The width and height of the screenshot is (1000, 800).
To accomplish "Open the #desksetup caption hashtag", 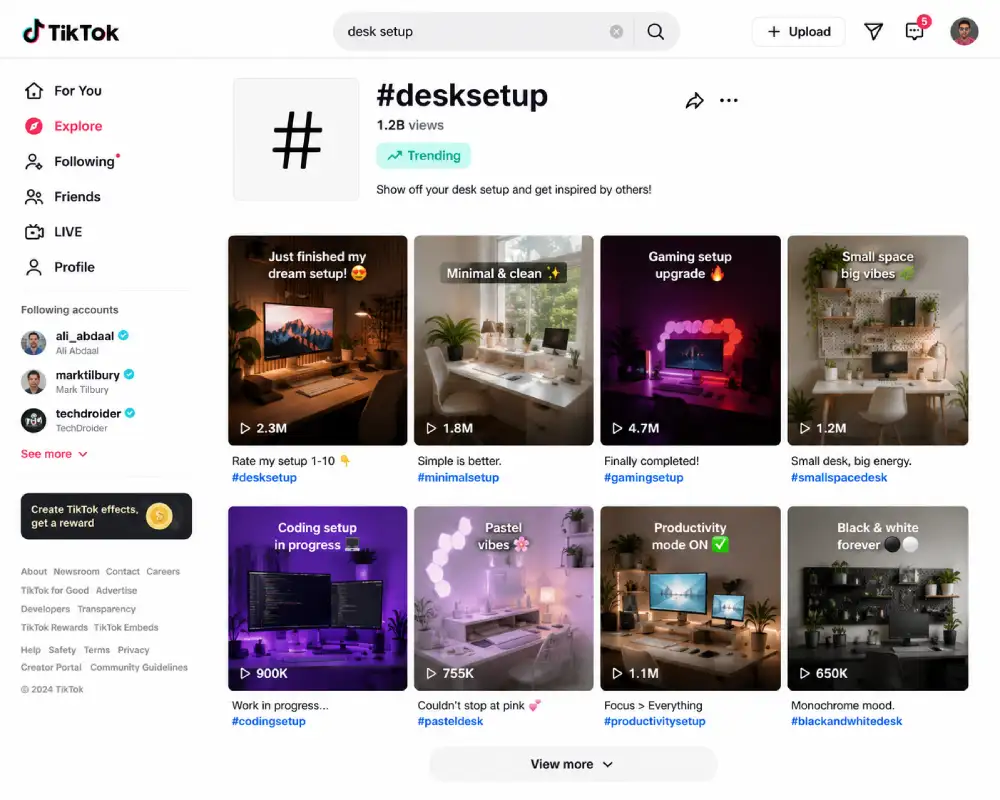I will tap(264, 477).
